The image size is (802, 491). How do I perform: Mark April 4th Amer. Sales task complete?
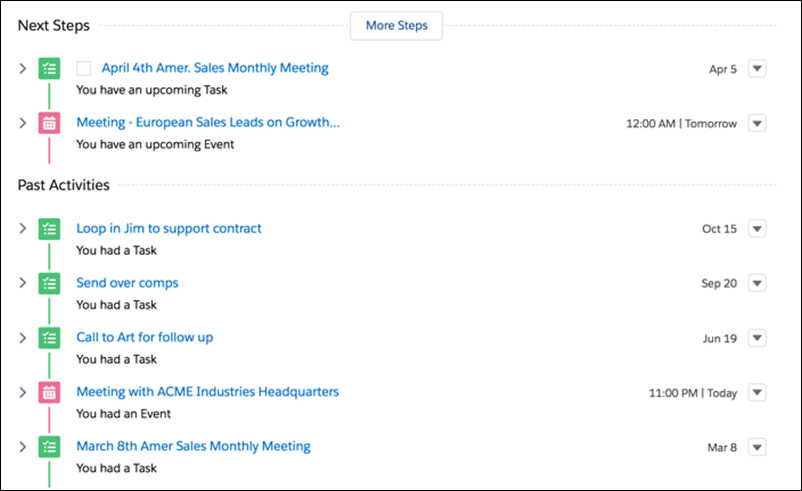coord(84,69)
